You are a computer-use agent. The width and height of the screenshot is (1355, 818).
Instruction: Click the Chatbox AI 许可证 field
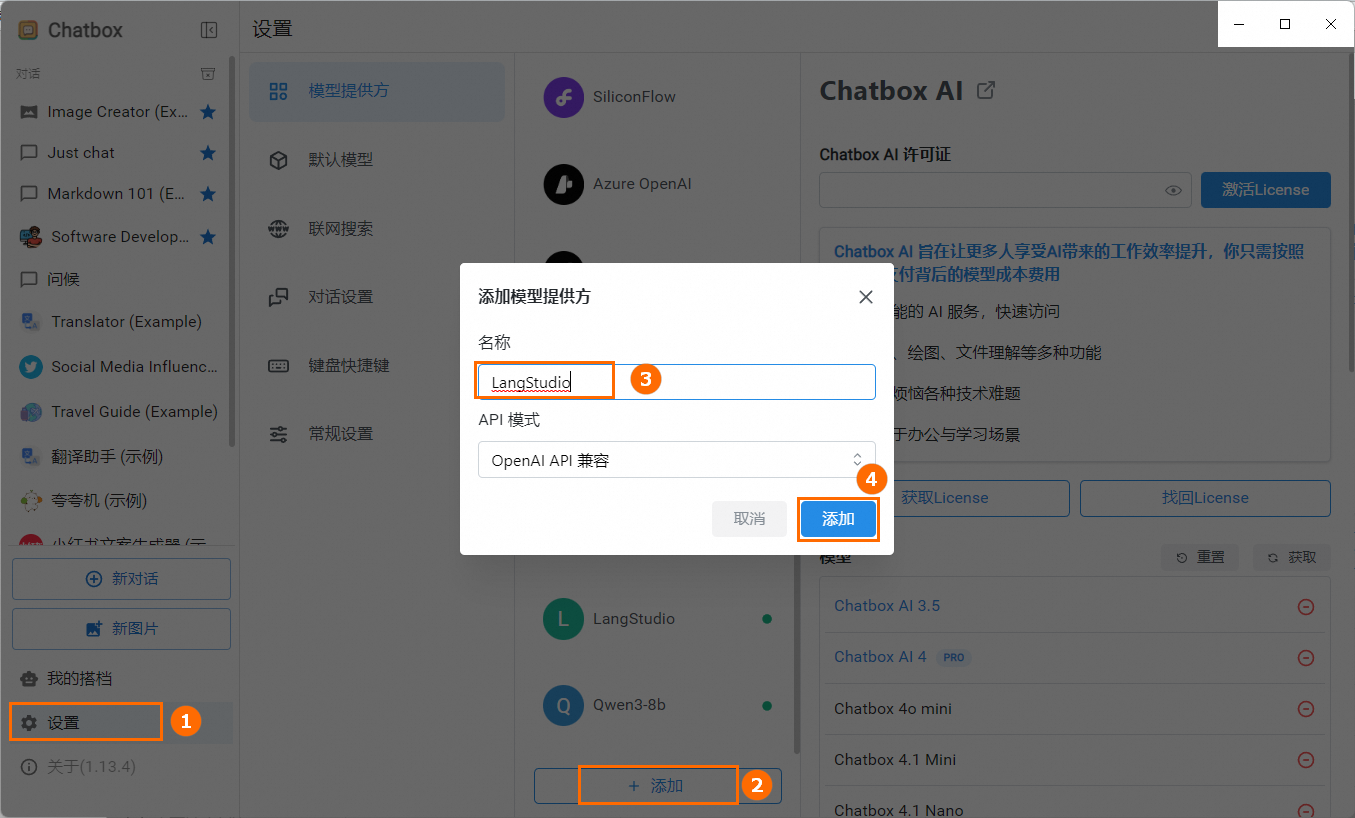pyautogui.click(x=1005, y=190)
